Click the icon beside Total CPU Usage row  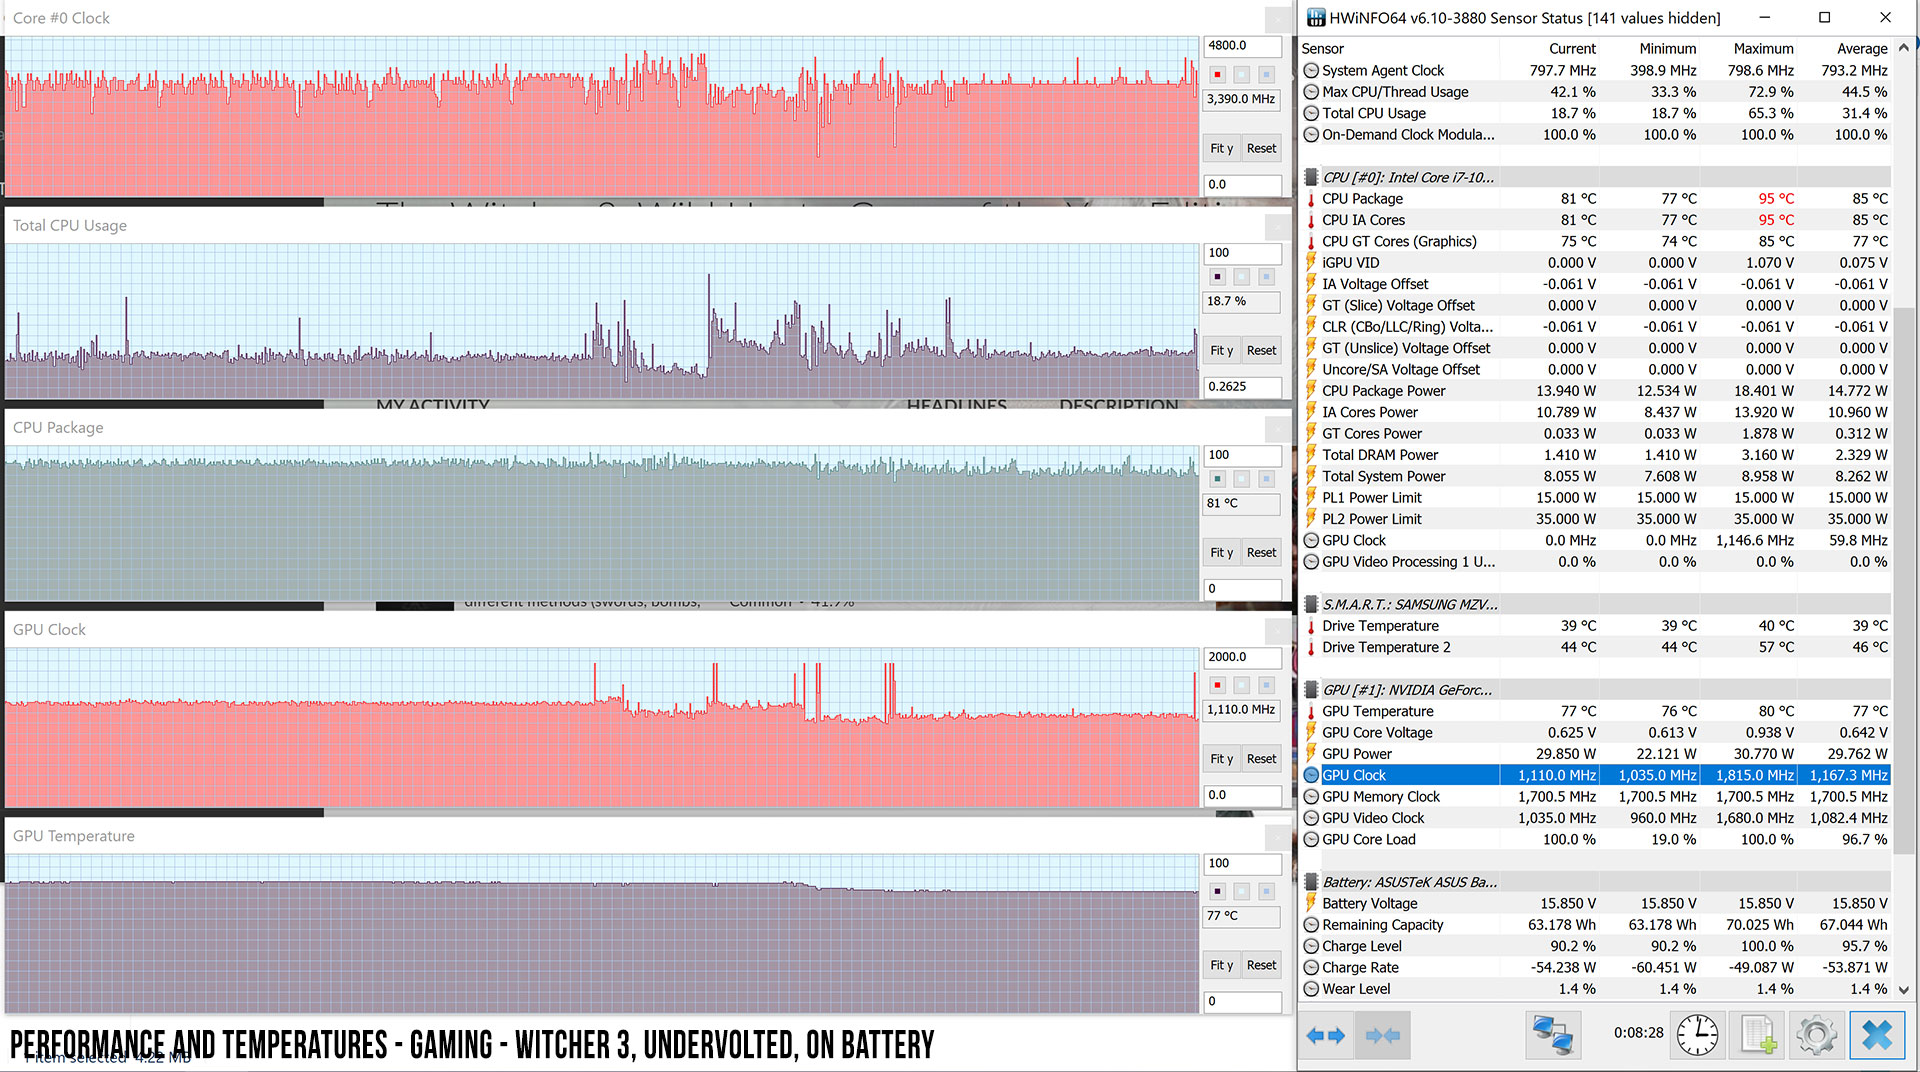(1311, 114)
